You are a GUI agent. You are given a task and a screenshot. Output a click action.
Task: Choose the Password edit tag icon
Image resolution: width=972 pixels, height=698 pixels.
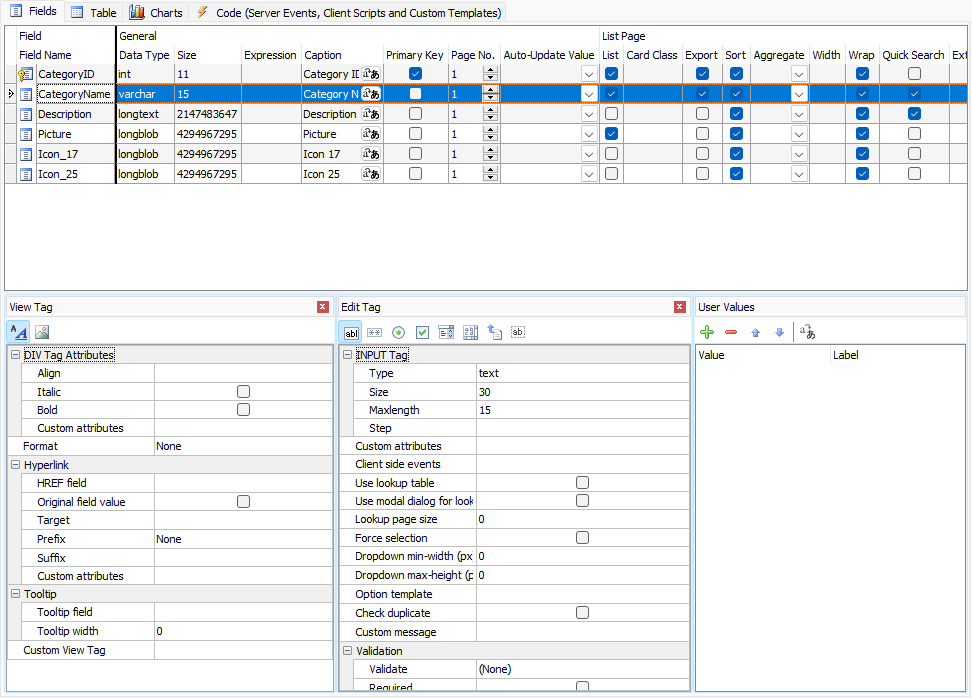point(374,332)
